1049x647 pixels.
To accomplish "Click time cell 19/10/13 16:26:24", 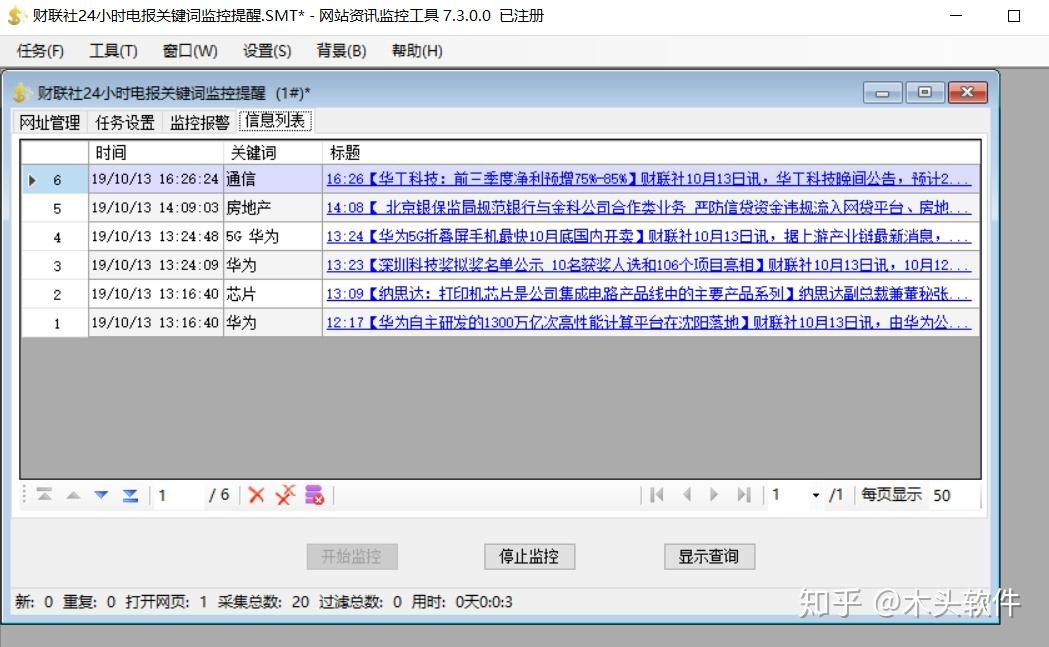I will point(156,179).
